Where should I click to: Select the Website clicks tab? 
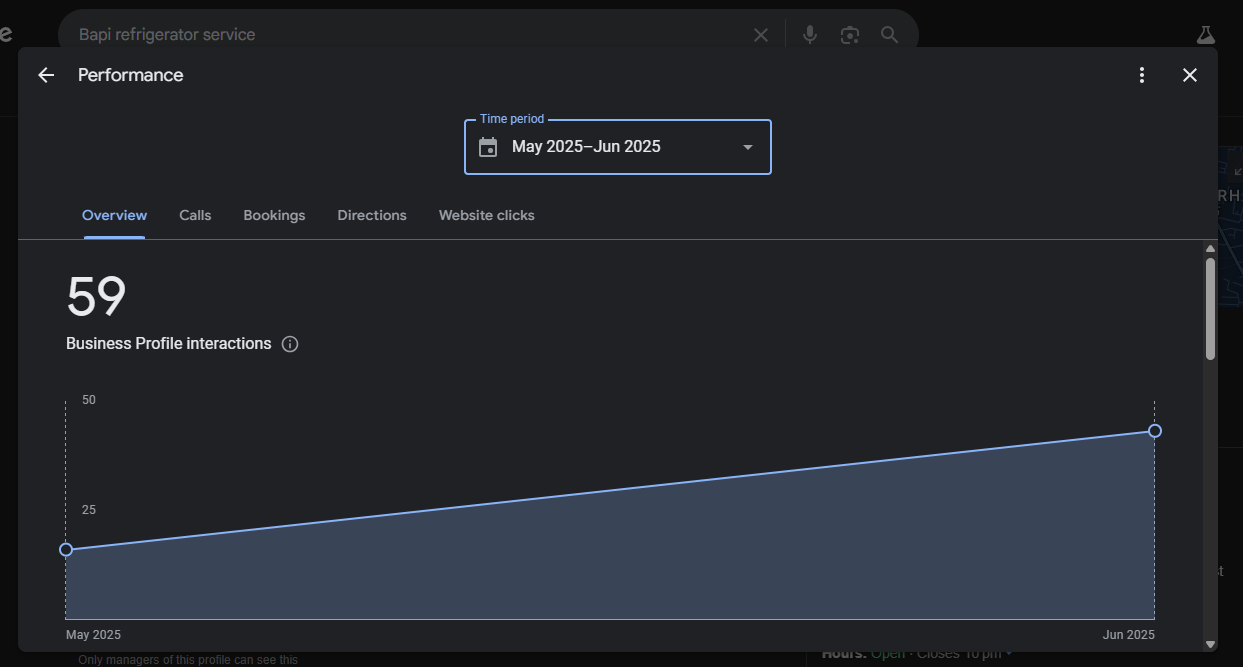(486, 215)
